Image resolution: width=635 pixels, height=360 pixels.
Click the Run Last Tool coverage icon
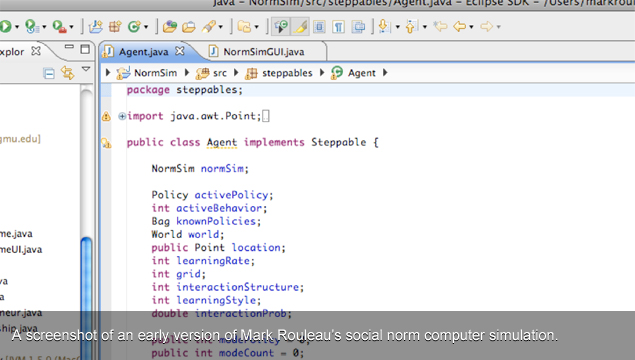(x=32, y=27)
